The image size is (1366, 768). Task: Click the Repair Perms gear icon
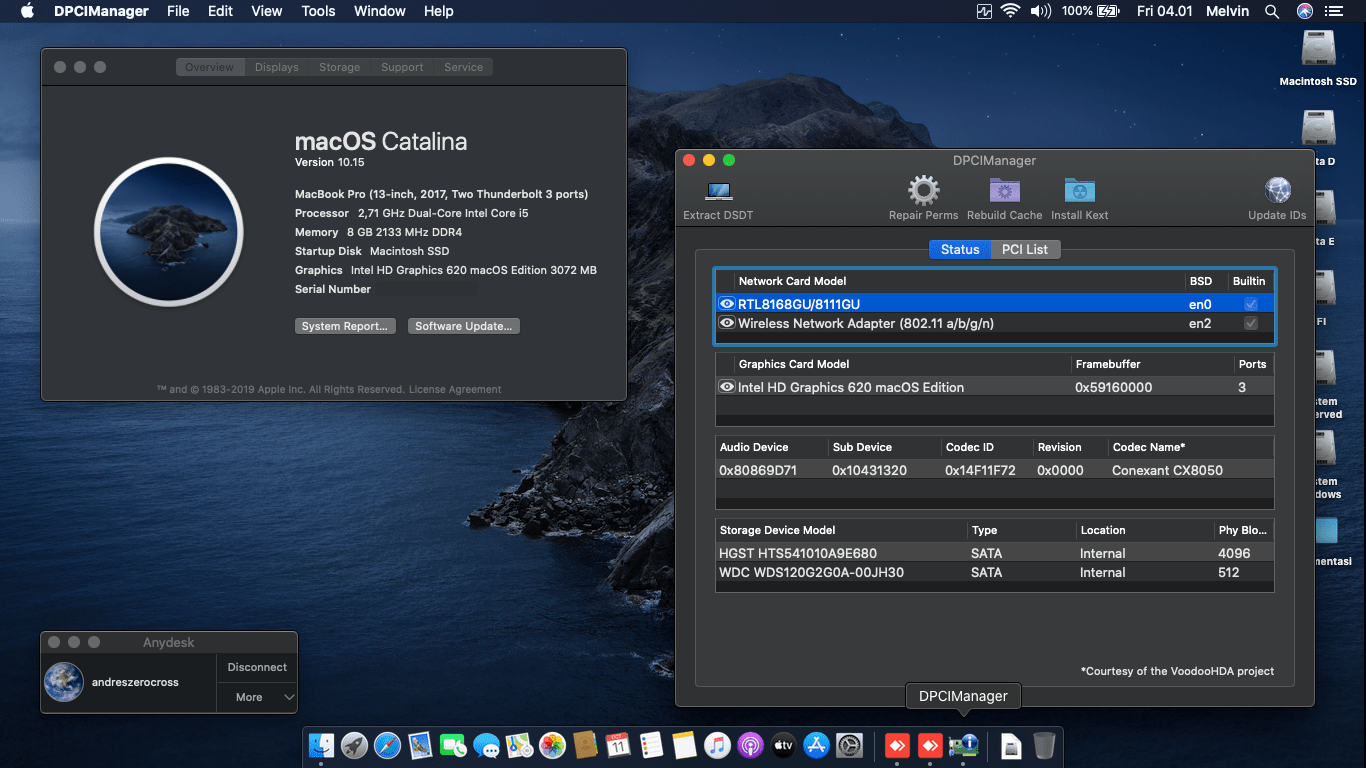922,190
